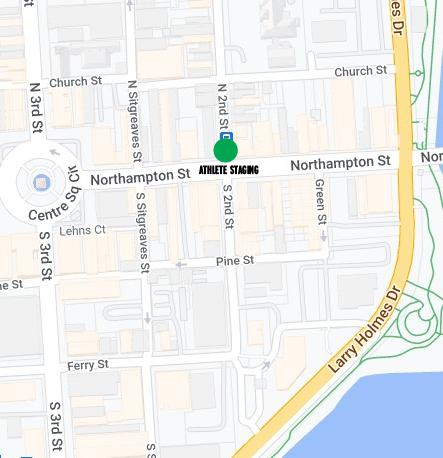Viewport: 443px width, 458px height.
Task: Select the Pine St street label
Action: pyautogui.click(x=235, y=261)
